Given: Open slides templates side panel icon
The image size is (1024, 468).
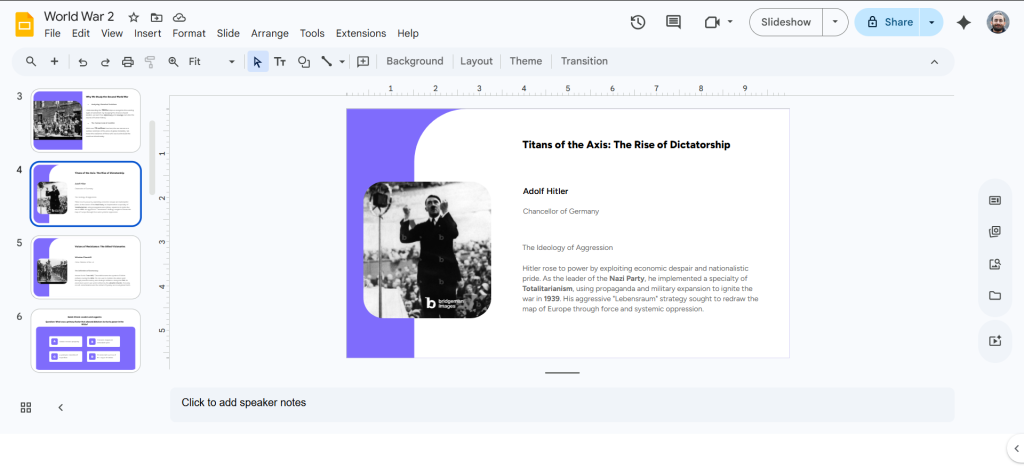Looking at the screenshot, I should click(x=995, y=200).
